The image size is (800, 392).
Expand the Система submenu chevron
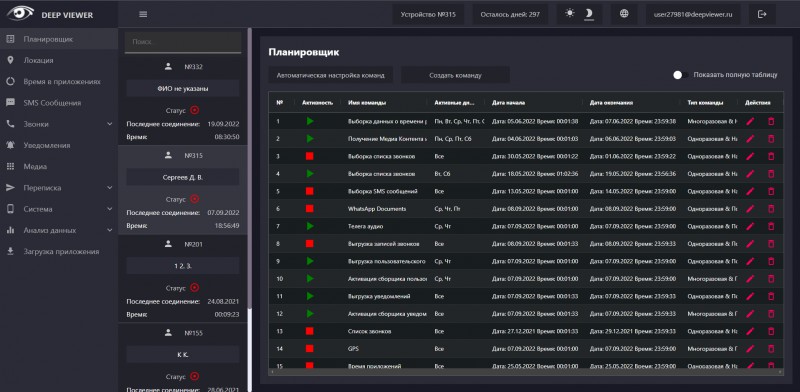(x=110, y=209)
